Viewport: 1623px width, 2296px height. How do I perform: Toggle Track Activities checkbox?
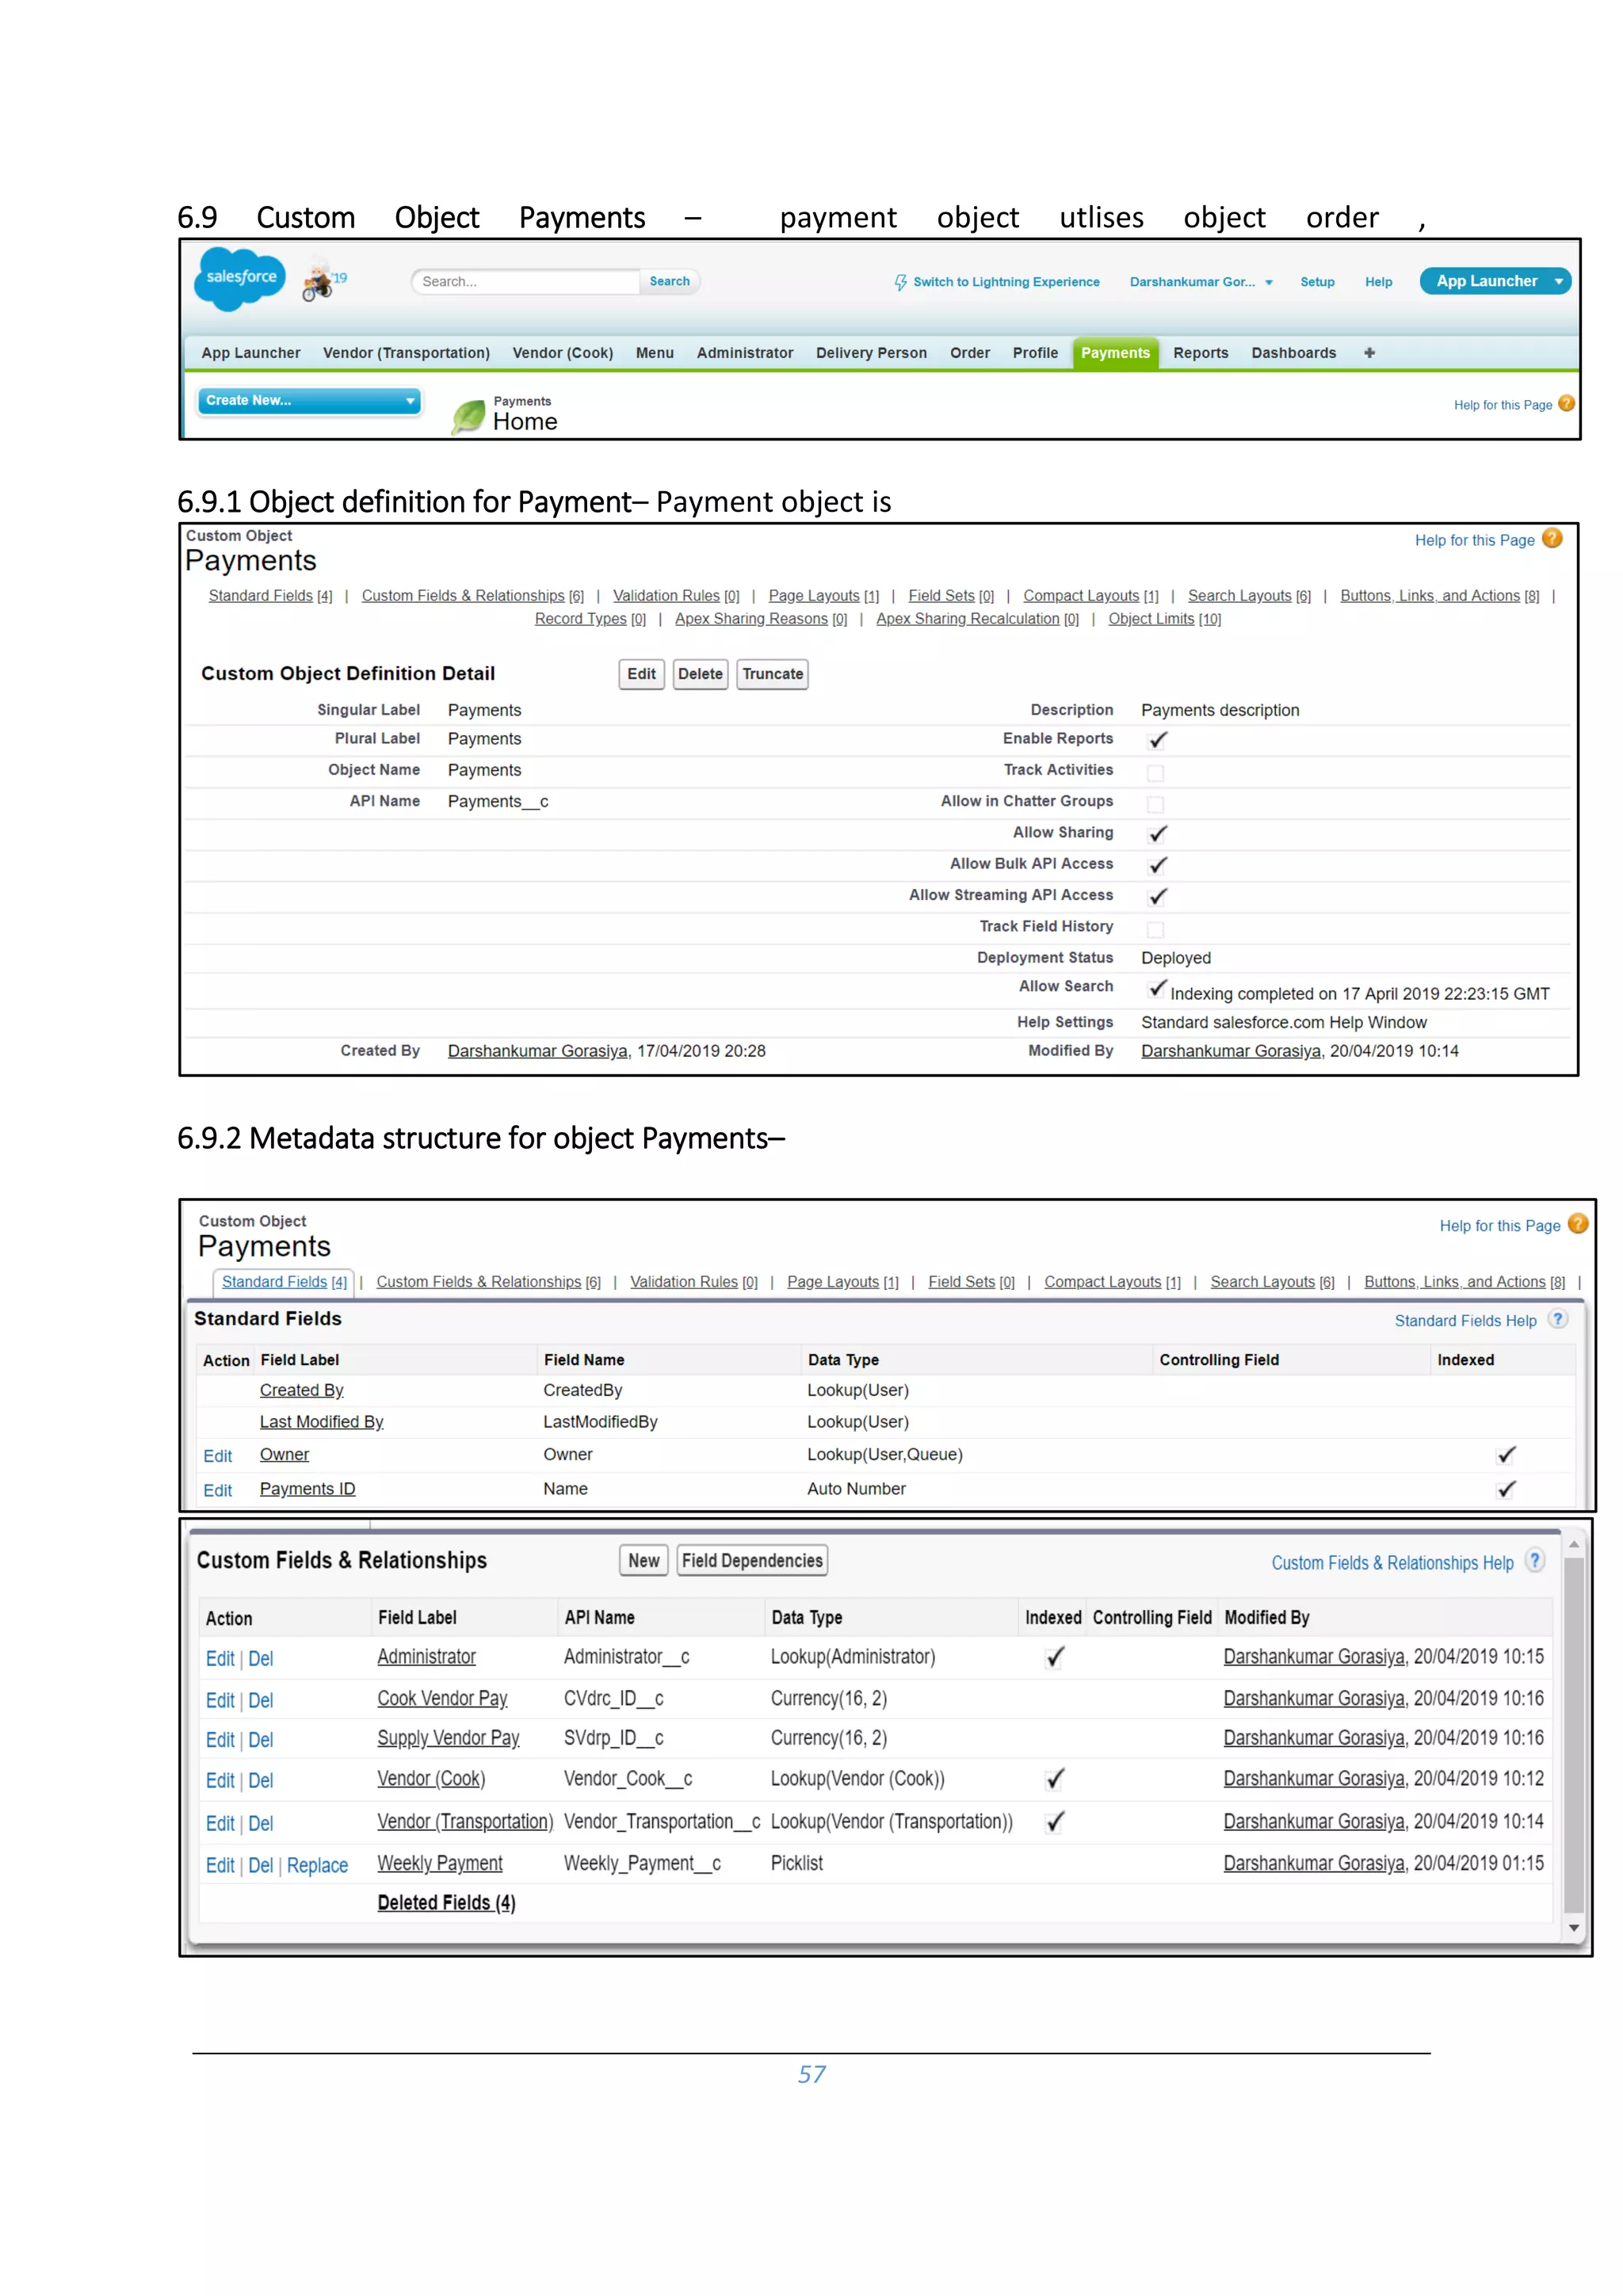(1155, 772)
